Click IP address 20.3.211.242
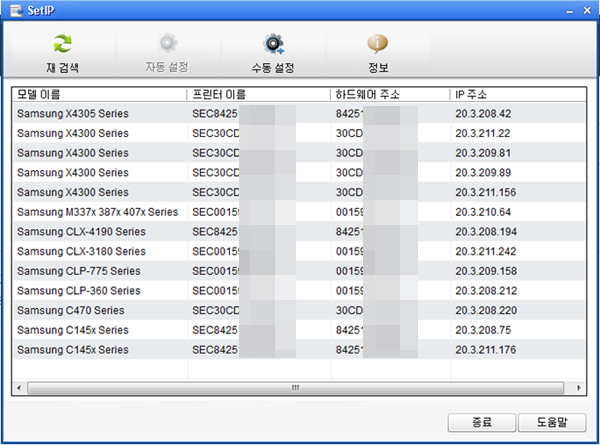The height and width of the screenshot is (445, 600). point(486,251)
